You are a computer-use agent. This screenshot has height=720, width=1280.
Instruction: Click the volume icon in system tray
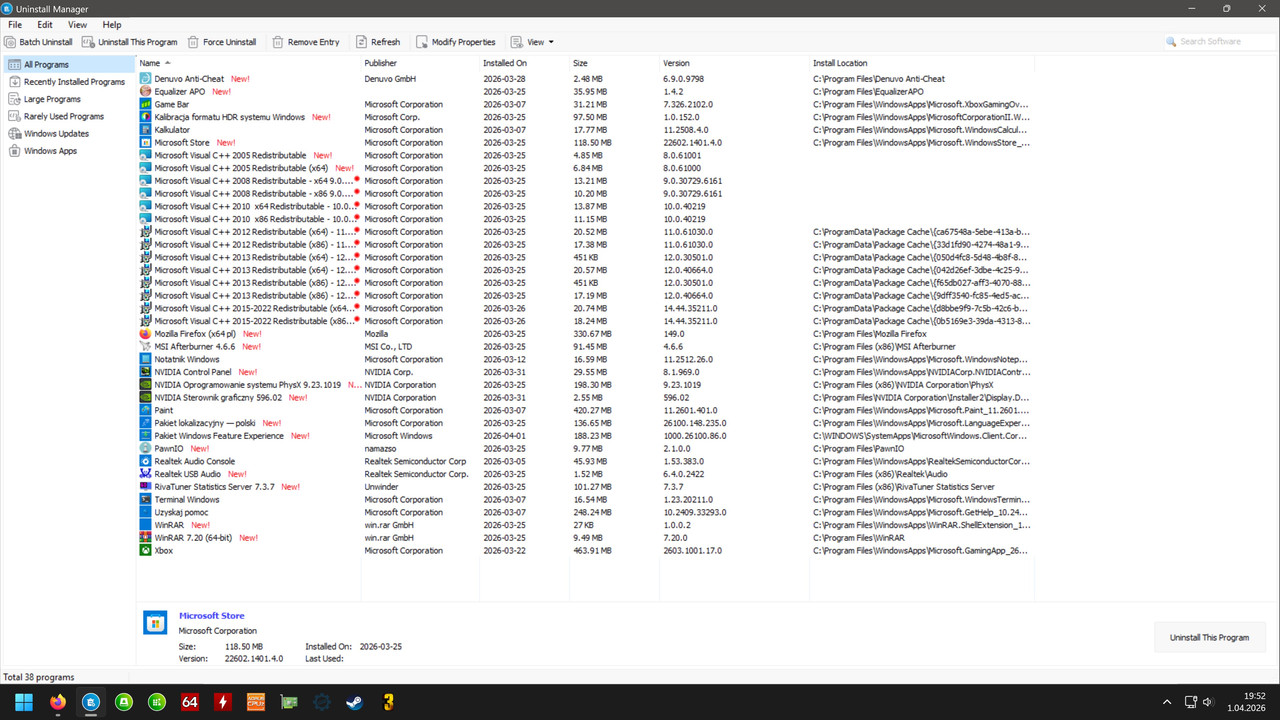click(x=1208, y=702)
